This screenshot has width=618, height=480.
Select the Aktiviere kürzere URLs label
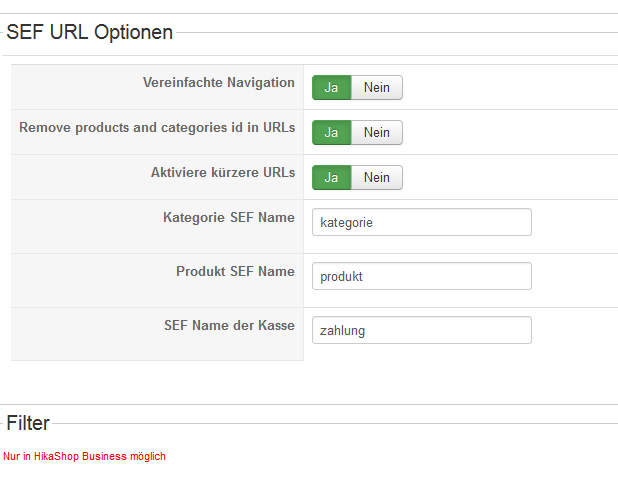click(222, 173)
